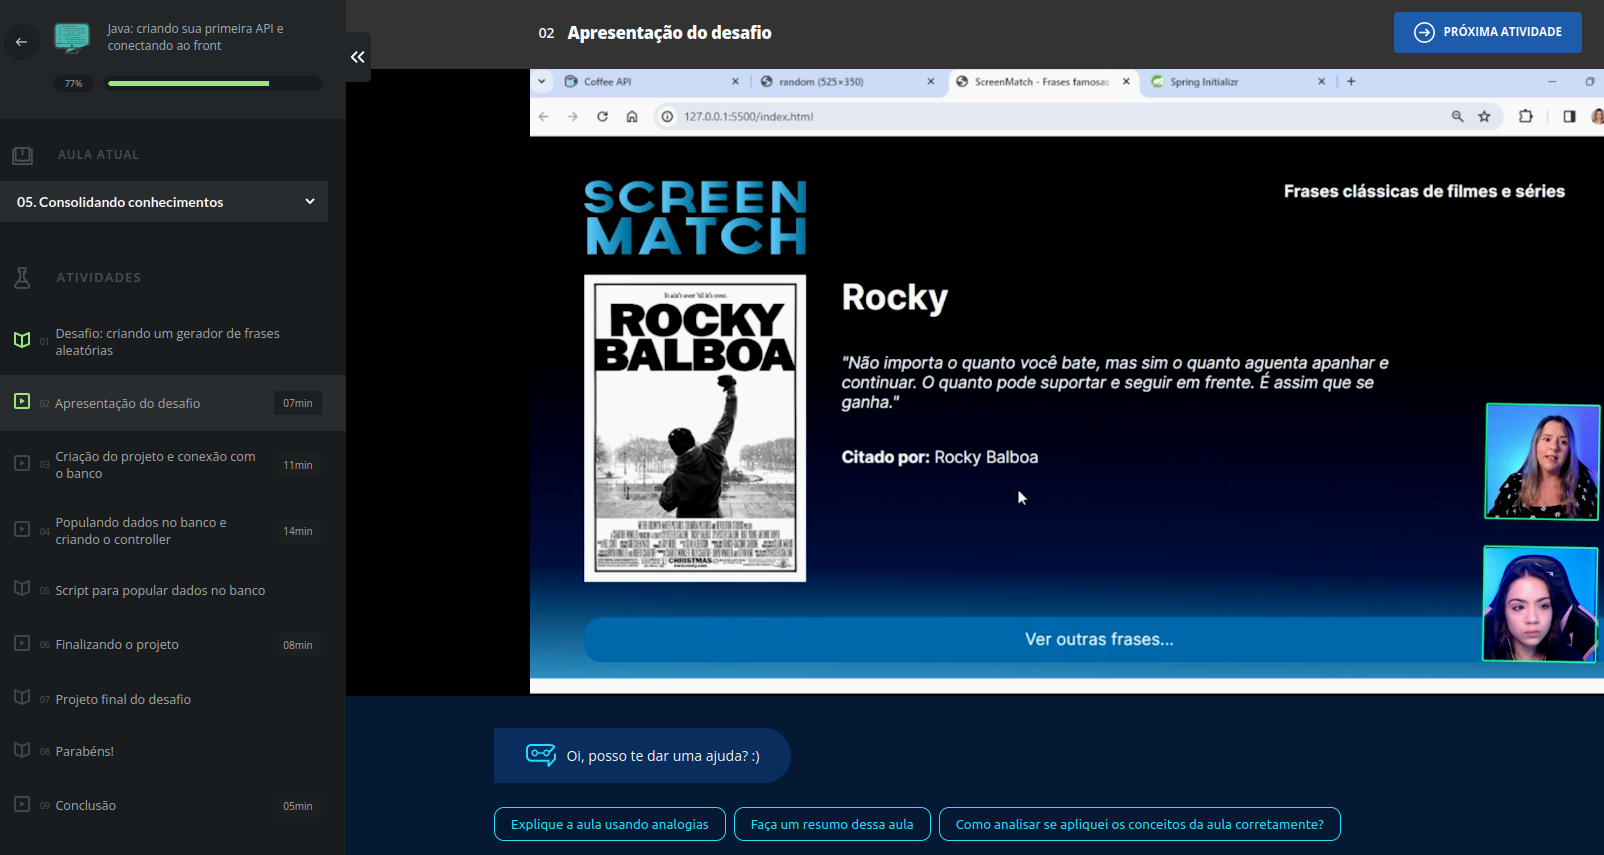The image size is (1604, 855).
Task: Switch to the Coffee API browser tab
Action: [650, 82]
